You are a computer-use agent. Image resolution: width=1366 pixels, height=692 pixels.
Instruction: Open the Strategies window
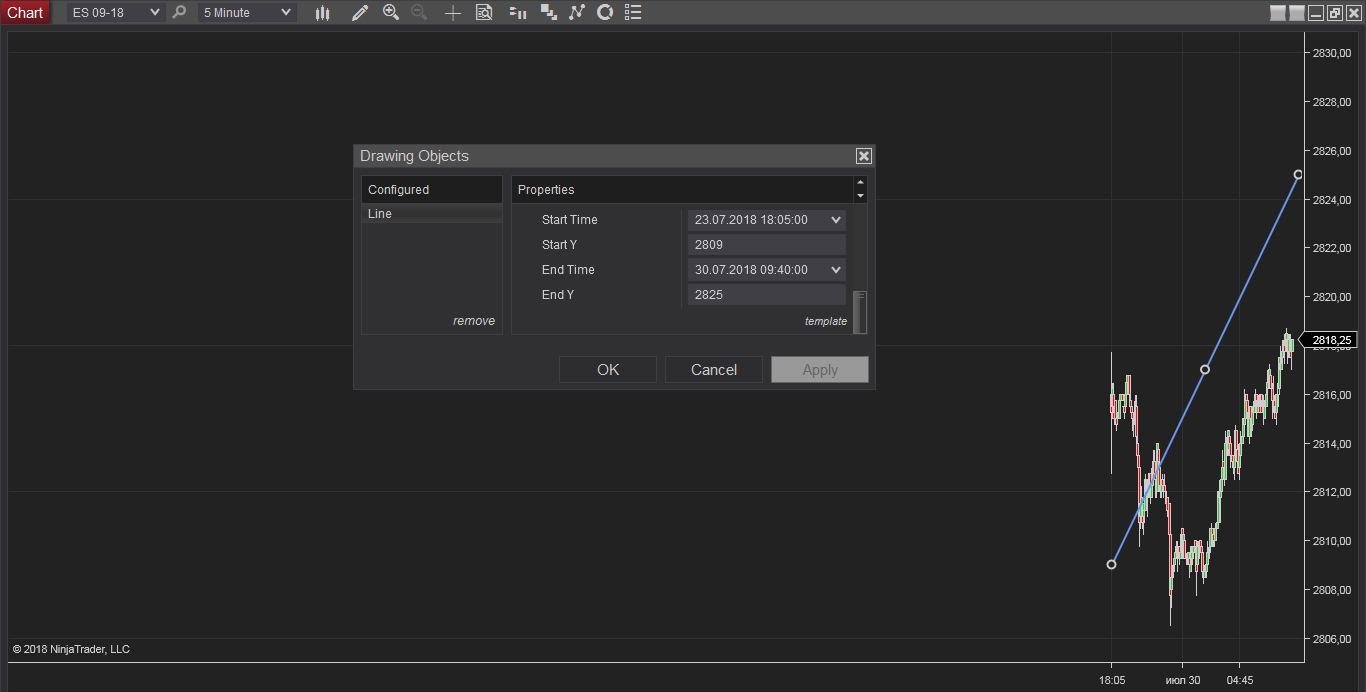pyautogui.click(x=604, y=13)
